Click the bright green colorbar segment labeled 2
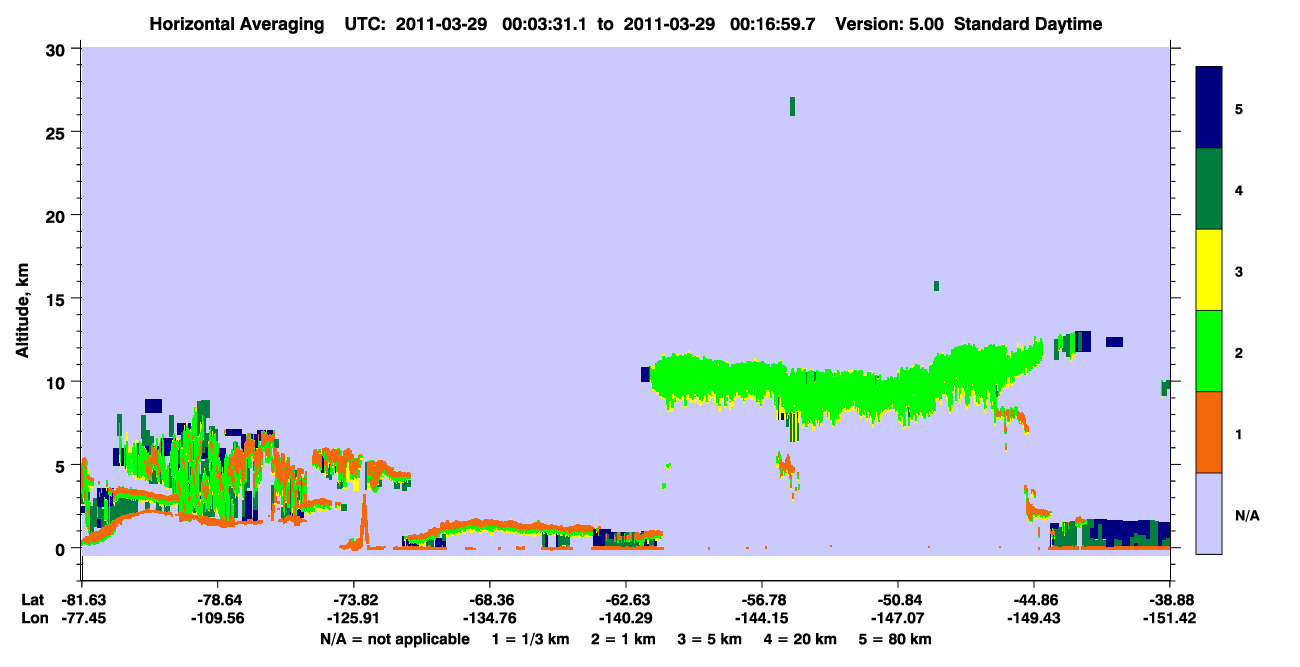Viewport: 1300px width, 667px height. tap(1209, 351)
